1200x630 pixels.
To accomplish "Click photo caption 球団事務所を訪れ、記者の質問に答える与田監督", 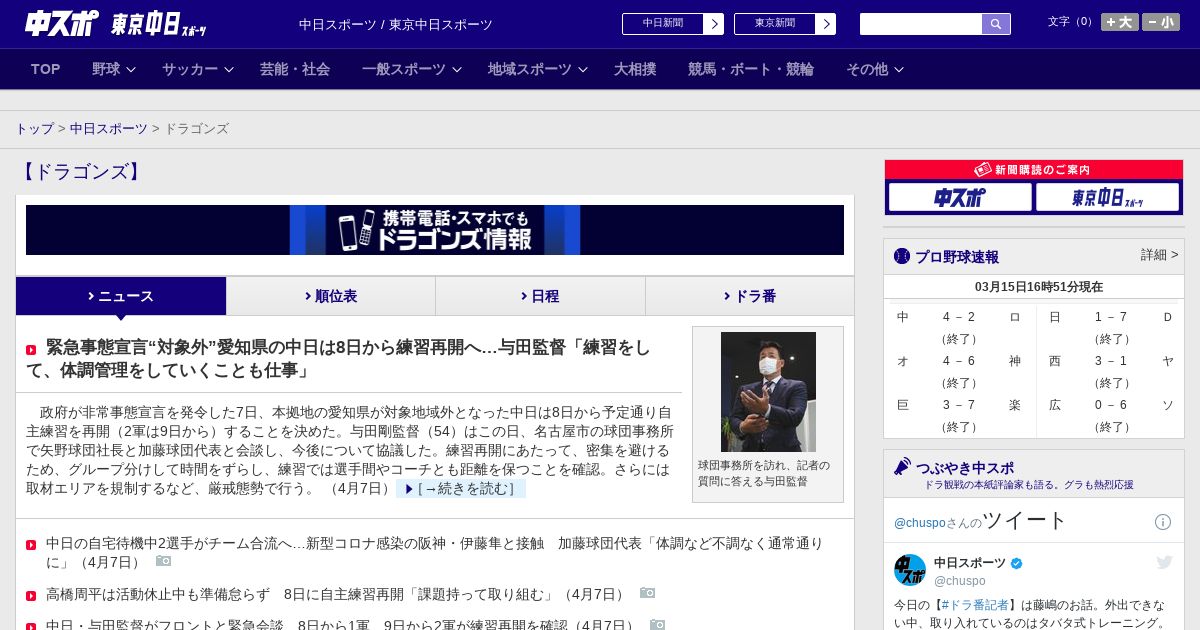I will (x=764, y=473).
